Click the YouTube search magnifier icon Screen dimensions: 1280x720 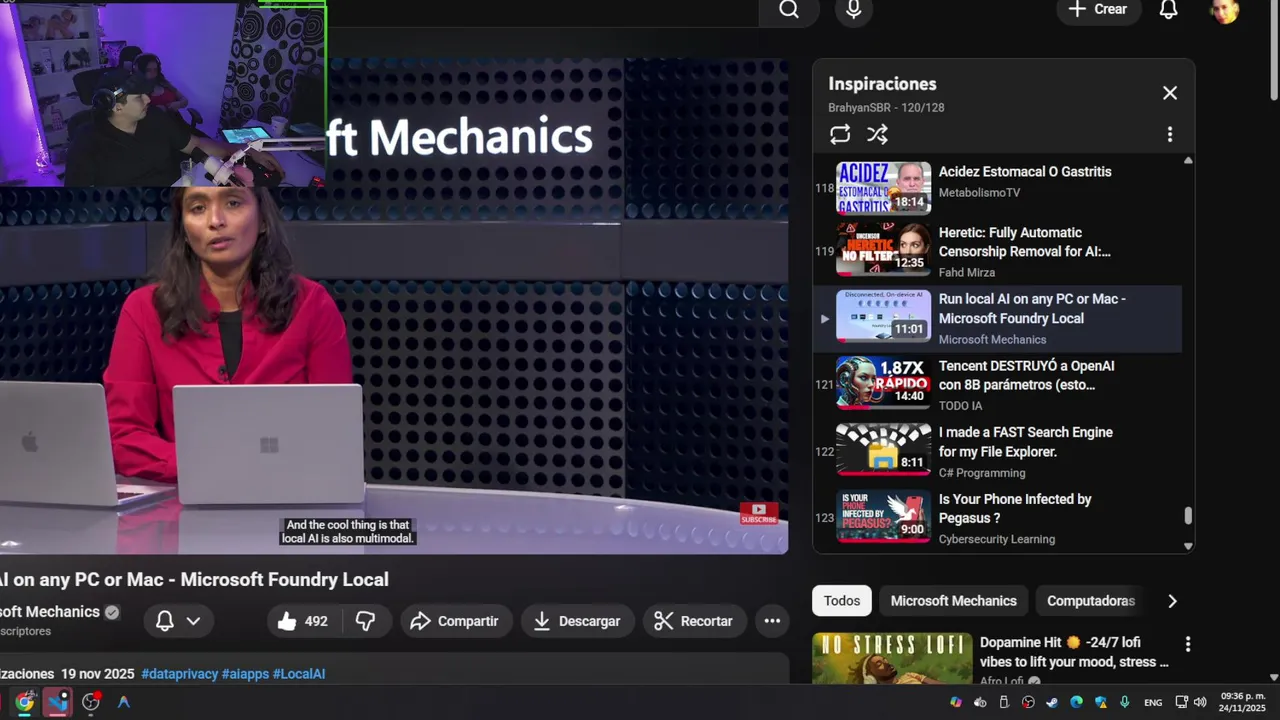pos(789,10)
